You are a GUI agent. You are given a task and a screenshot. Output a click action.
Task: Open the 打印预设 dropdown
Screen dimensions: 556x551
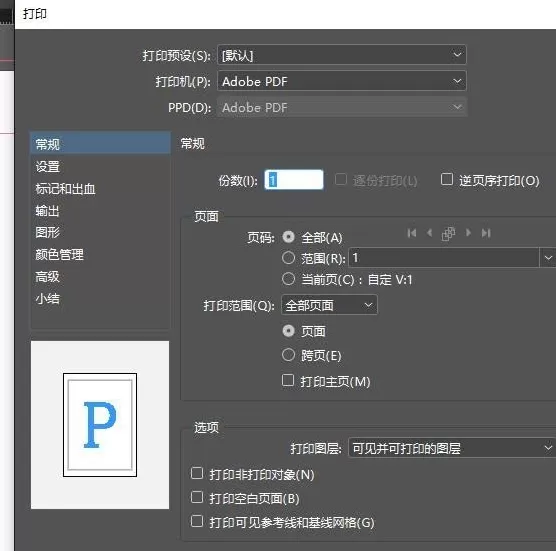(341, 55)
